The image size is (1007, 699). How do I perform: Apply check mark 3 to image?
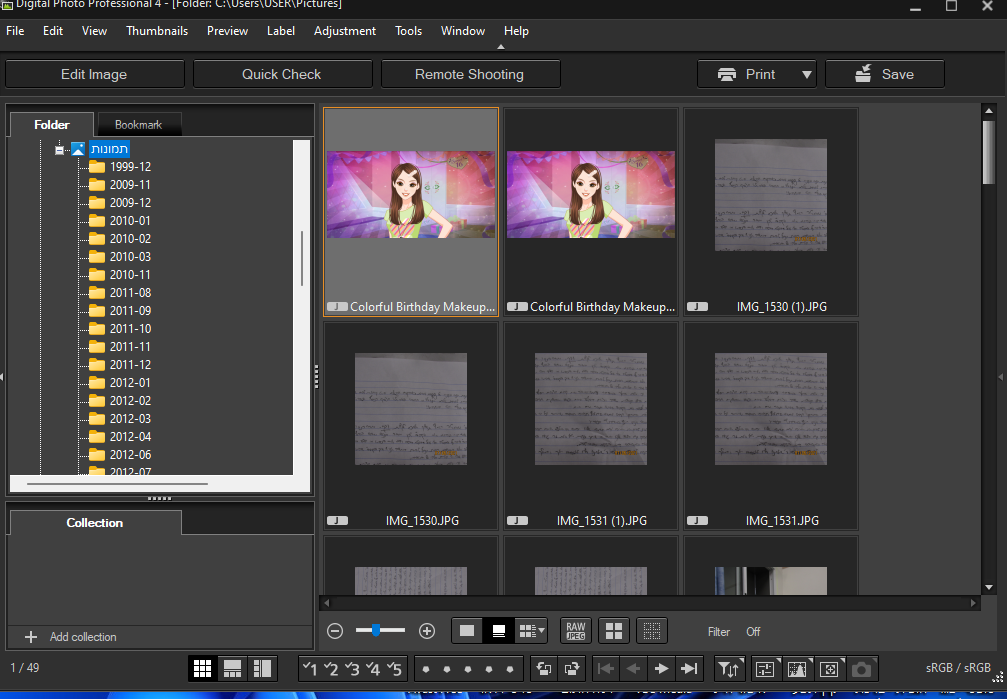[353, 669]
